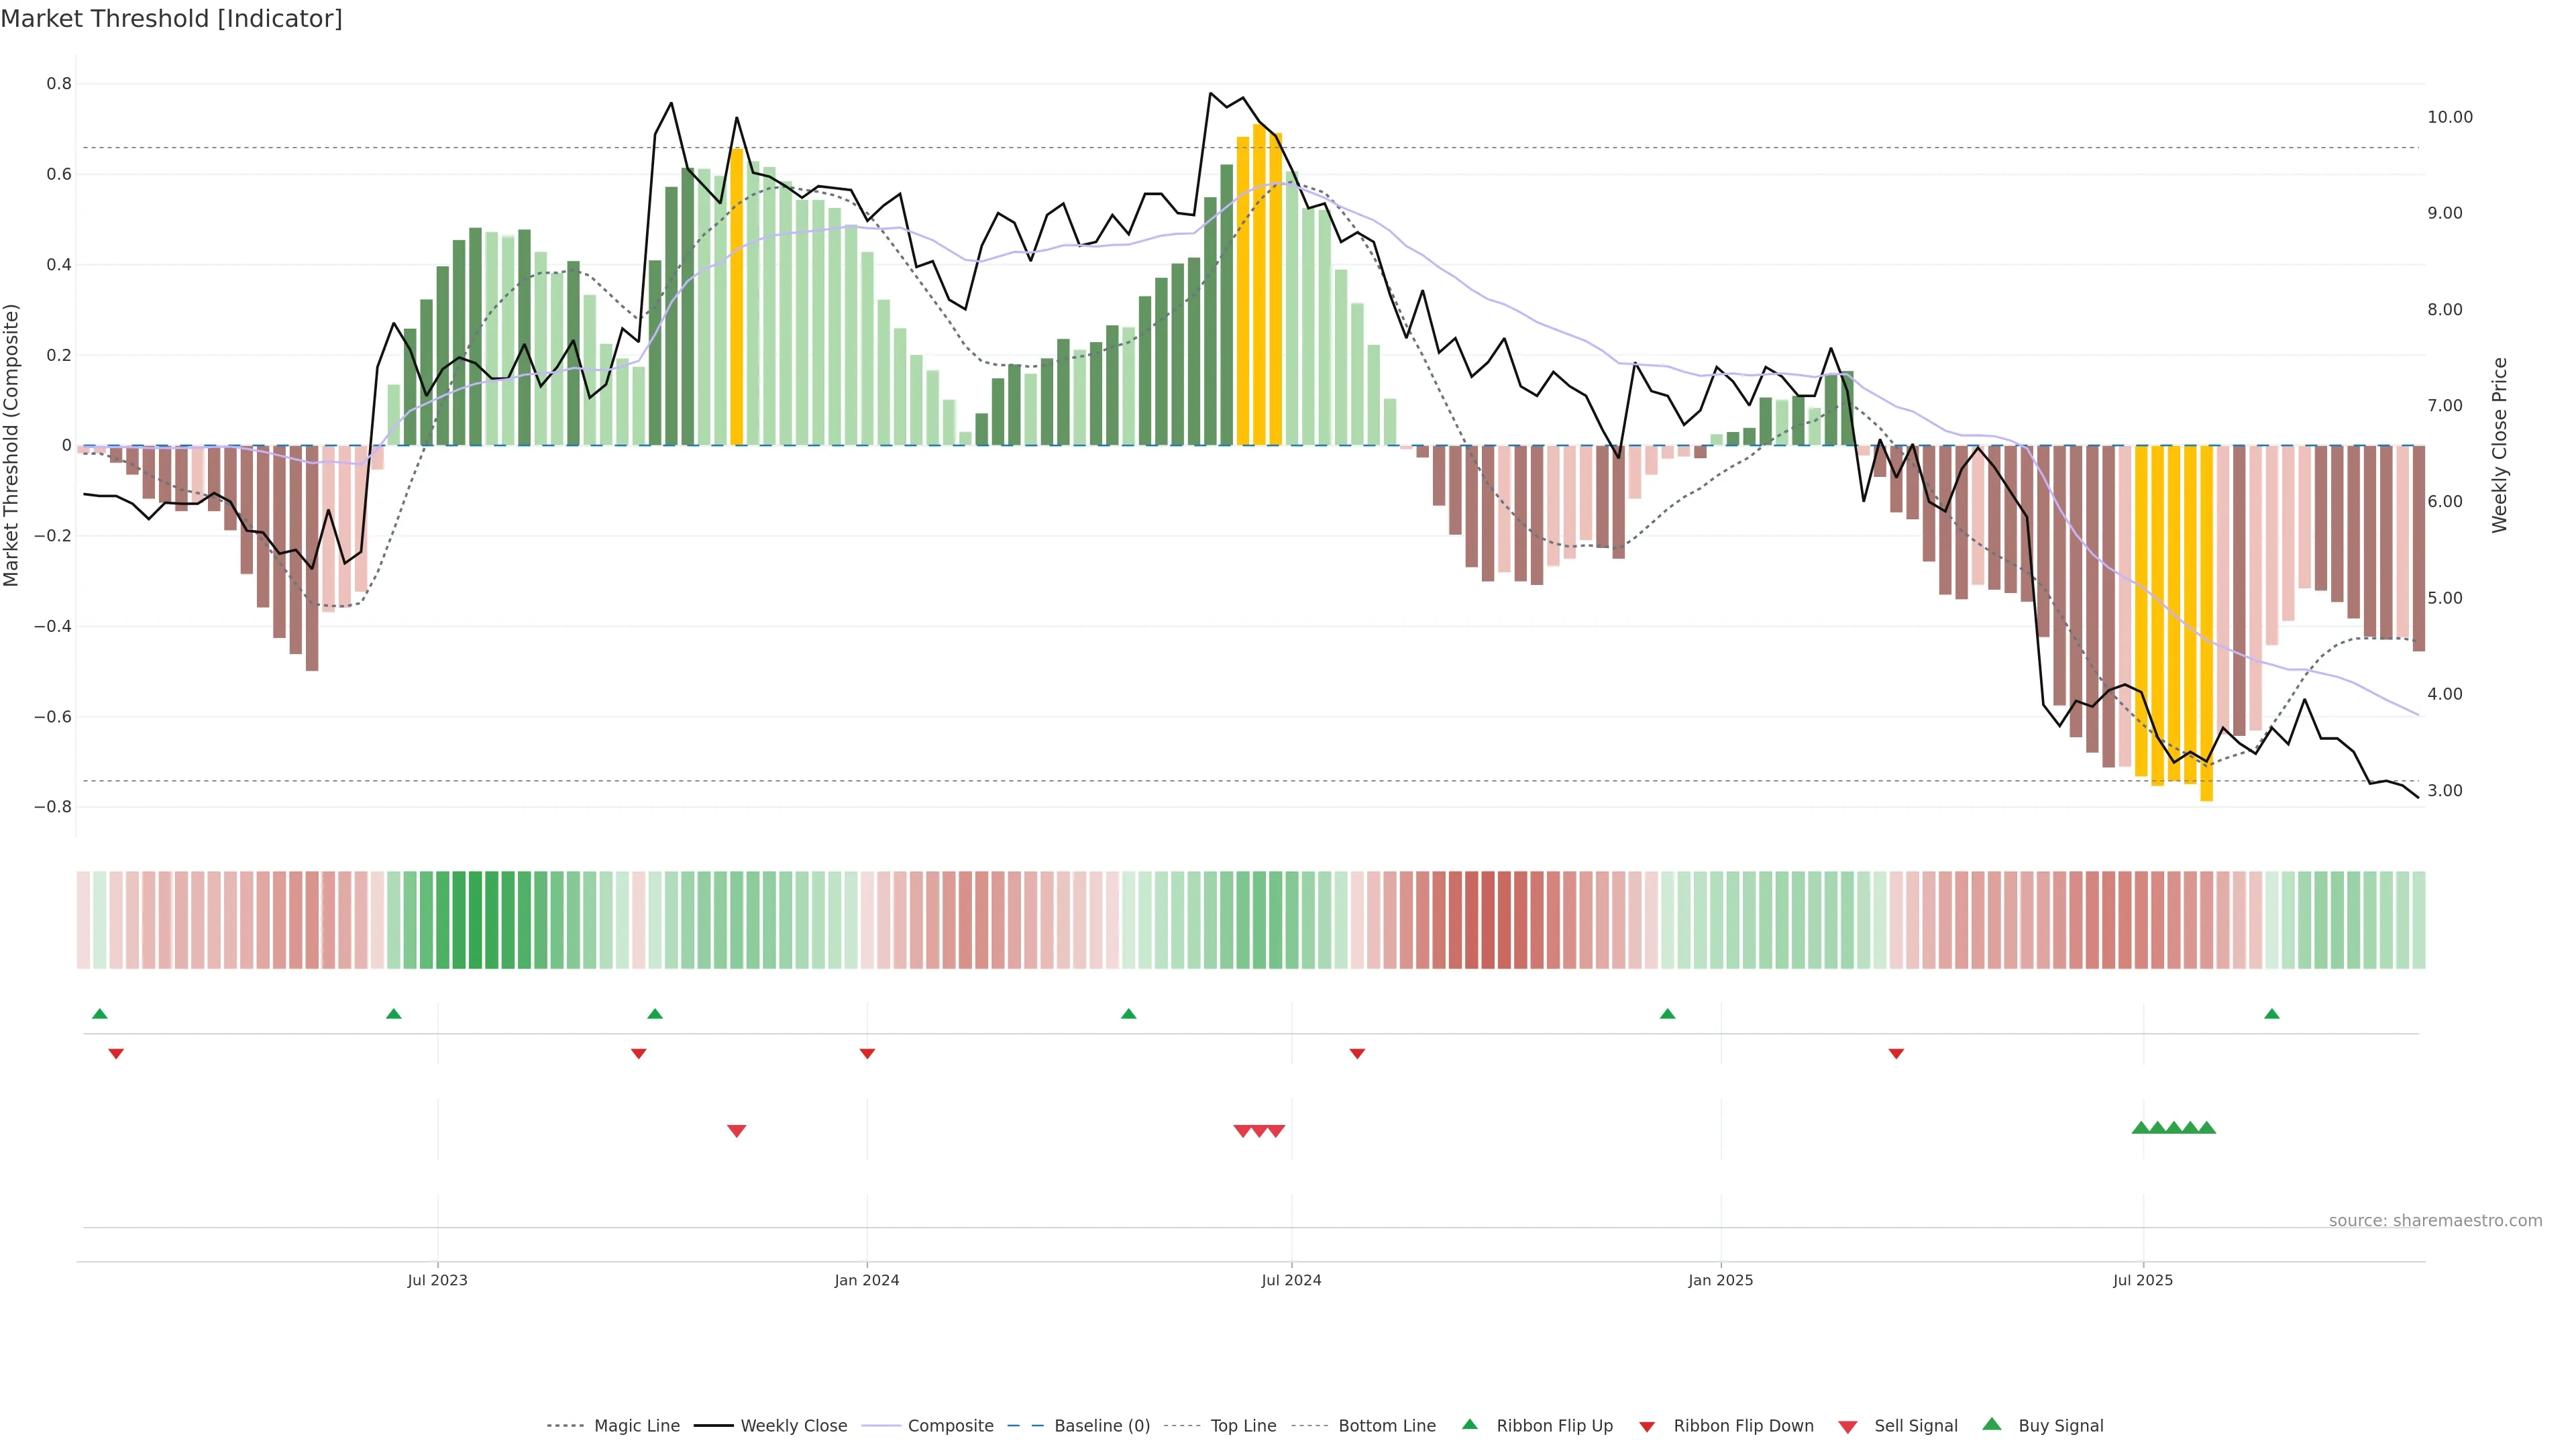Screen dimensions: 2576x1449
Task: Click the last red ribbon flip down marker
Action: tap(1896, 1054)
